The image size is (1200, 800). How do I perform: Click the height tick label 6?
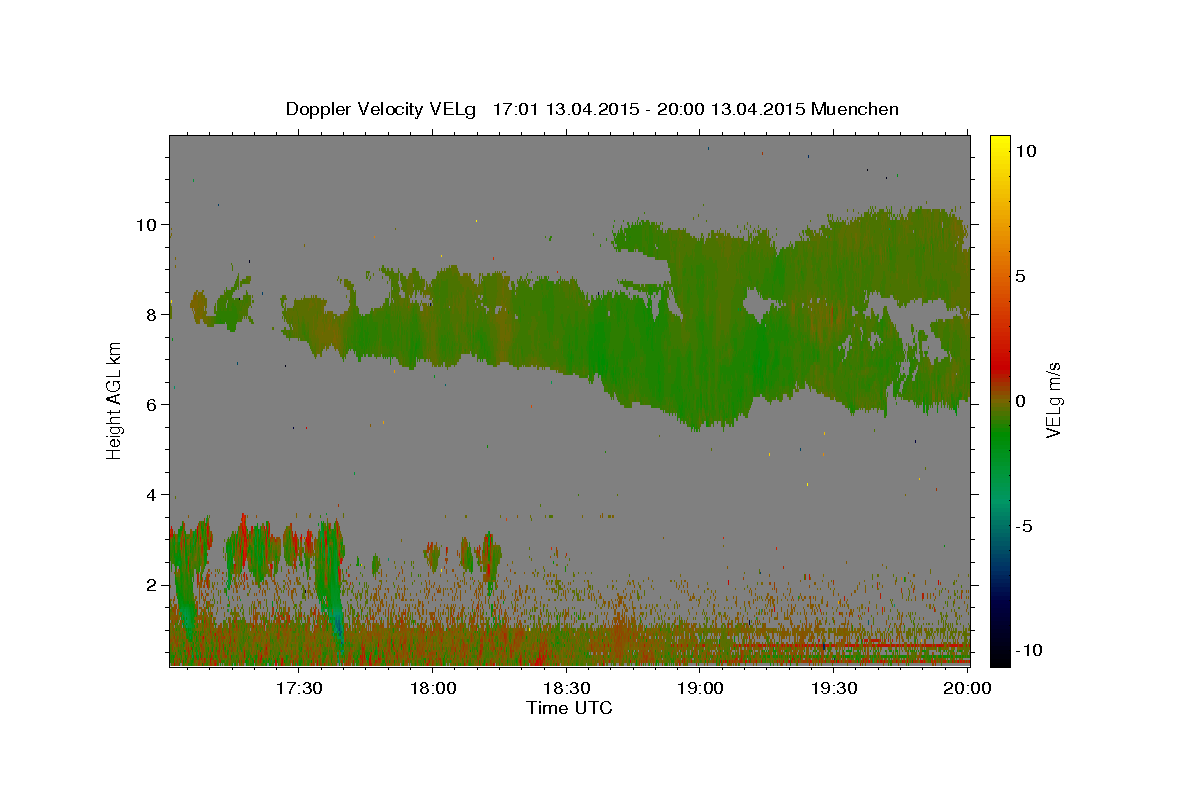(154, 404)
